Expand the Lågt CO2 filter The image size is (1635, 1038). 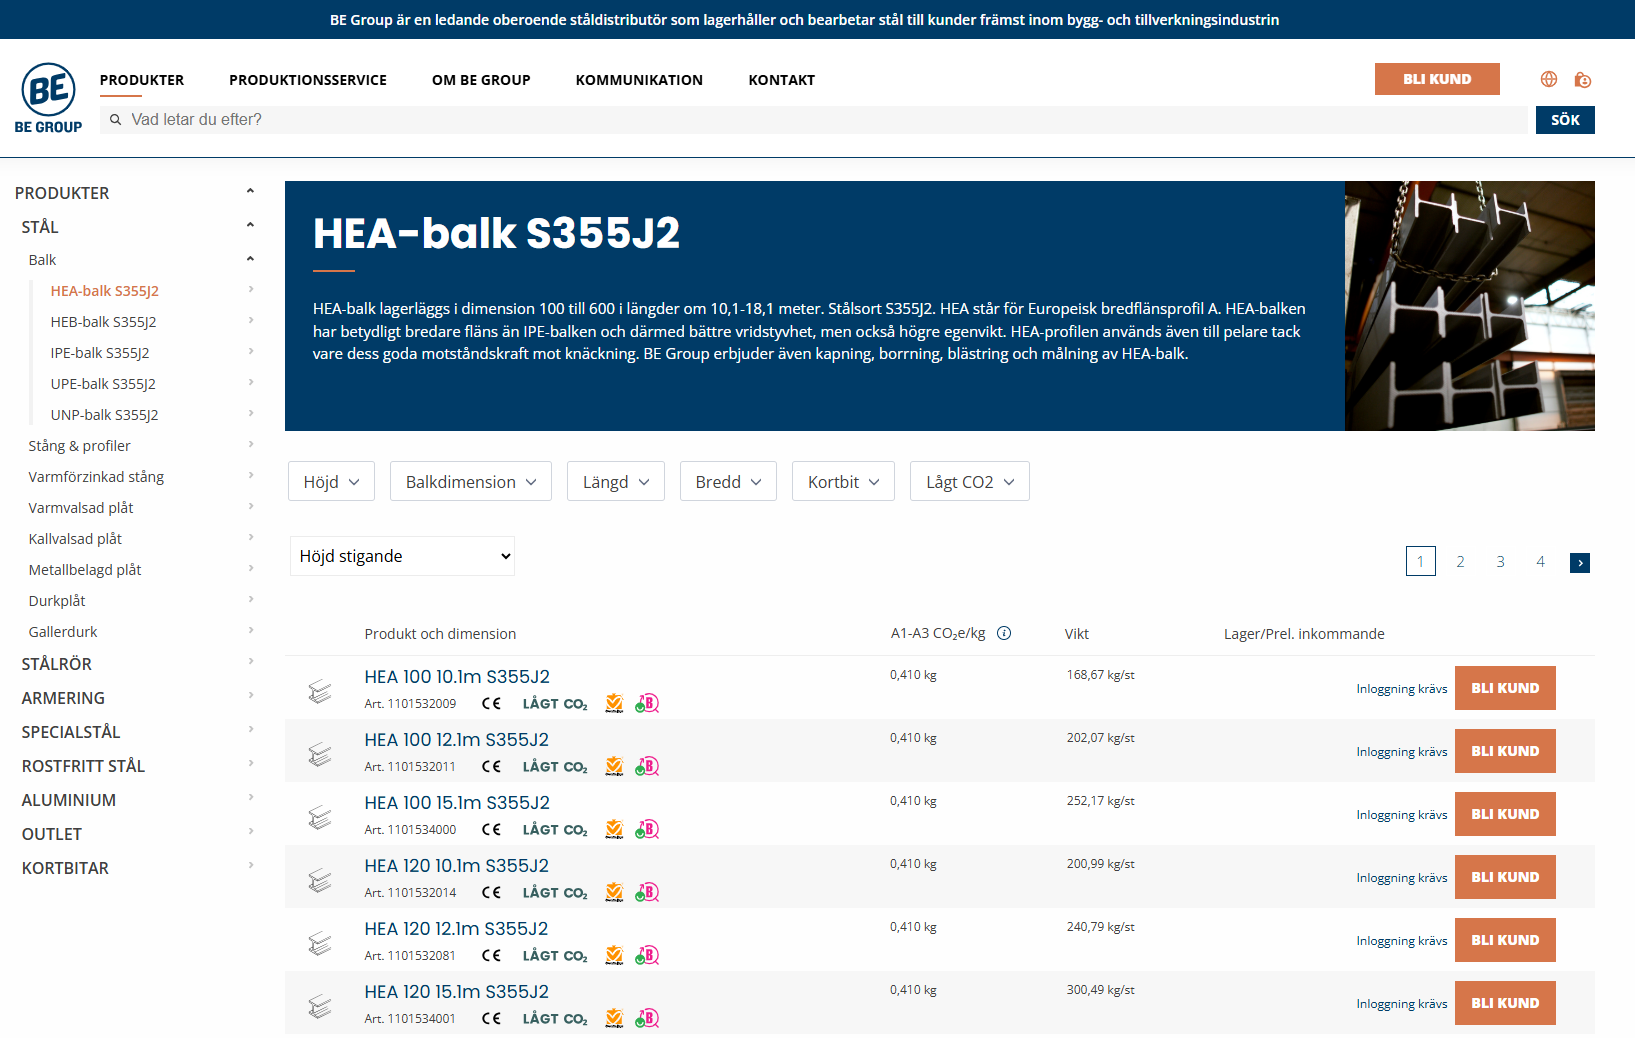(969, 482)
